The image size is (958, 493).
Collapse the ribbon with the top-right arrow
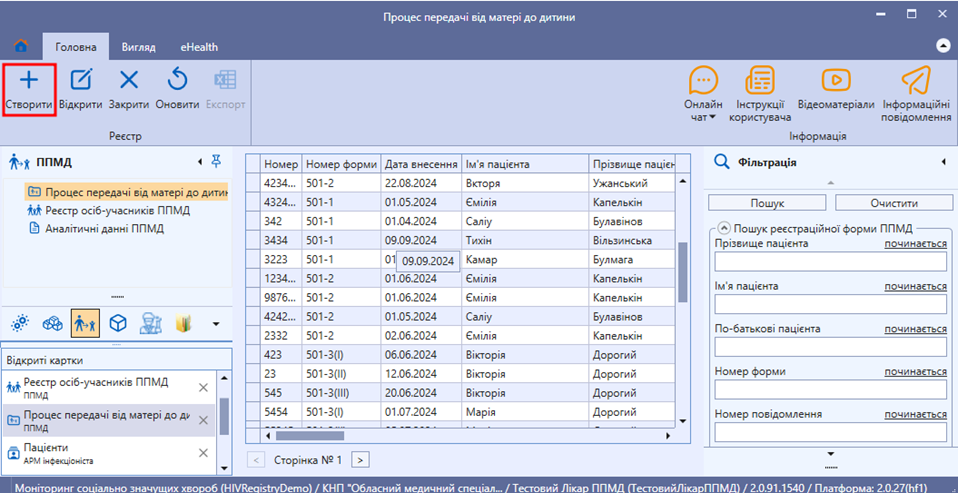[943, 46]
